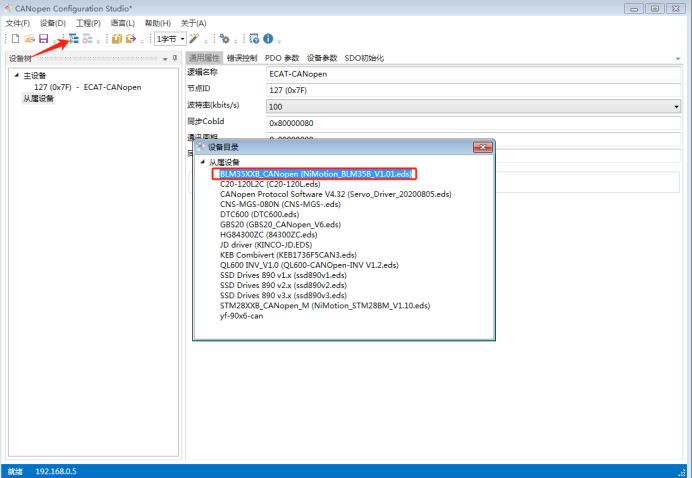The width and height of the screenshot is (692, 478).
Task: Select SSD Drives 890 v1.x entry
Action: pyautogui.click(x=283, y=275)
